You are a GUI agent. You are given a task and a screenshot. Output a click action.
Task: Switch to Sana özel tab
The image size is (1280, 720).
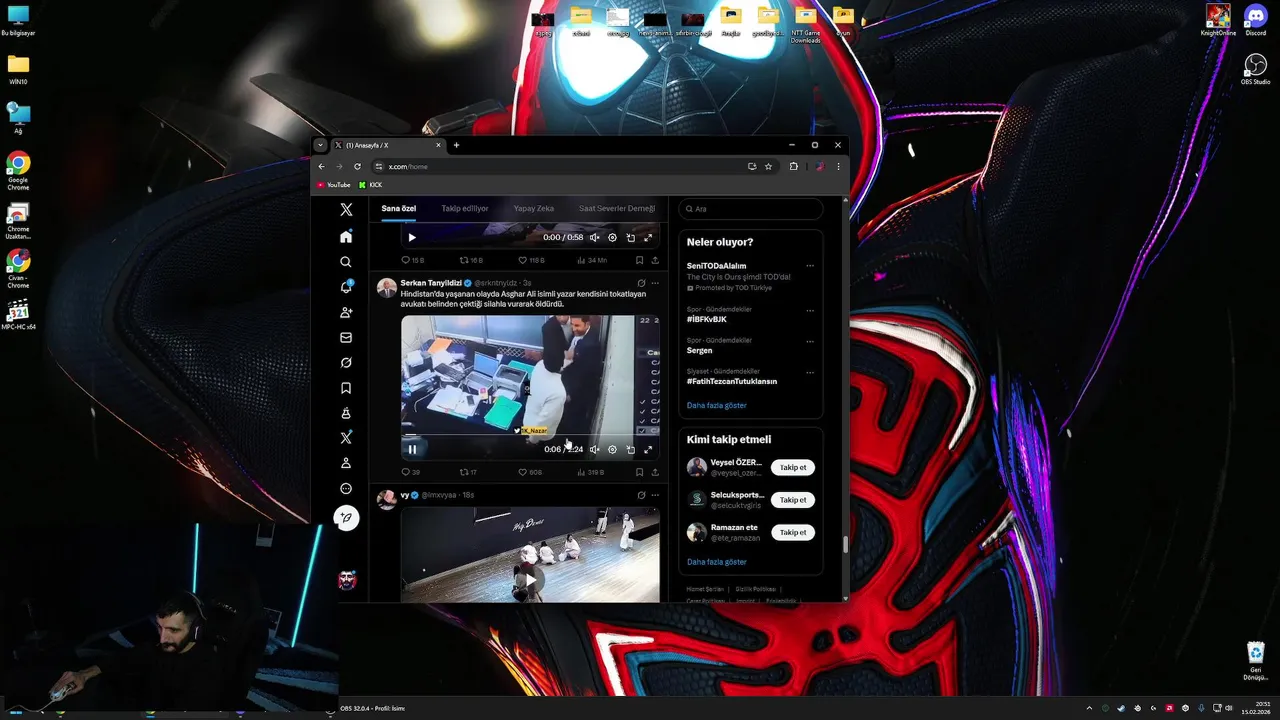[x=398, y=208]
